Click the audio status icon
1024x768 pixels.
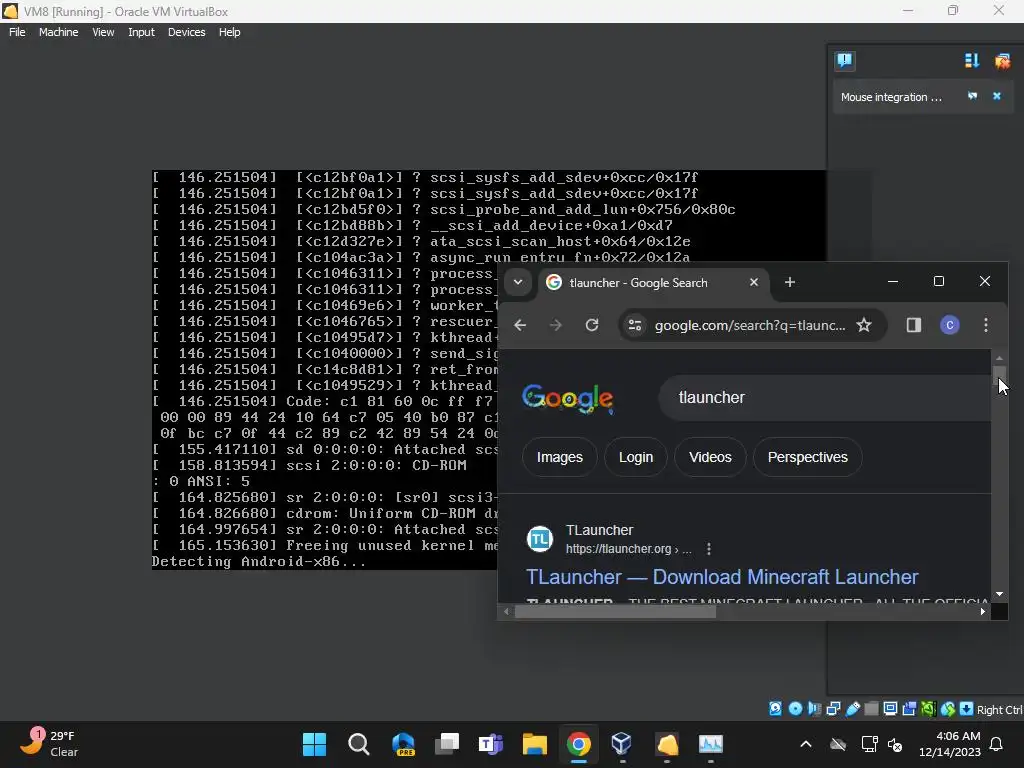[814, 709]
